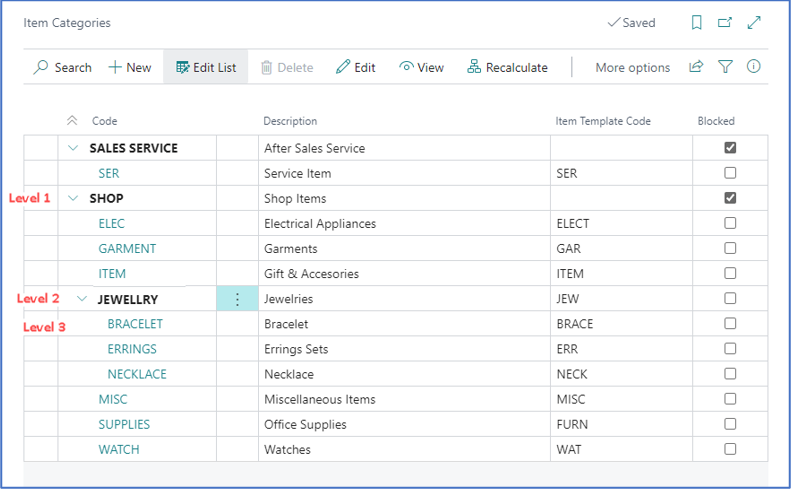This screenshot has height=490, width=791.
Task: Click the Item Template Code column header
Action: click(603, 121)
